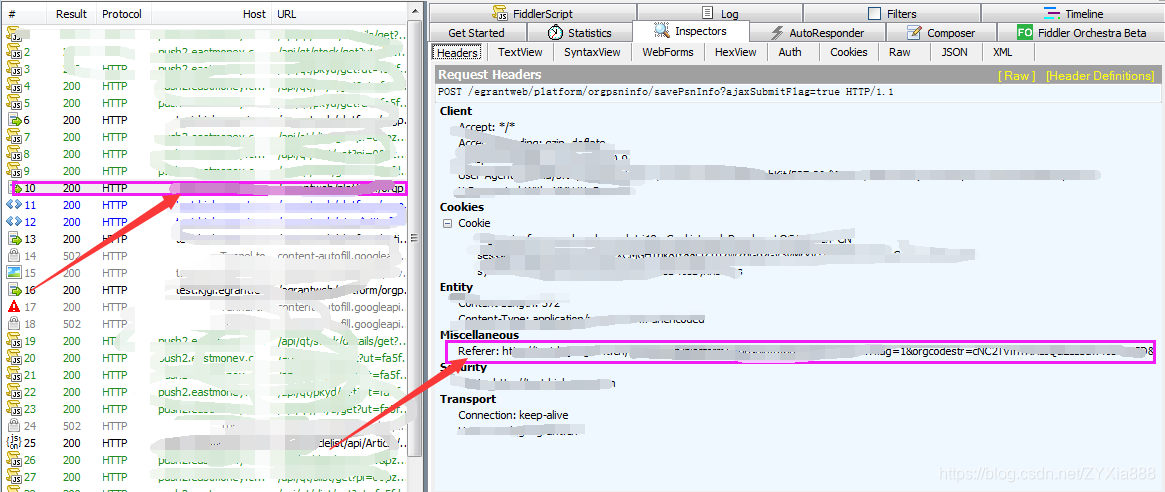
Task: Click the lock tunnel icon on session 14
Action: pos(13,256)
